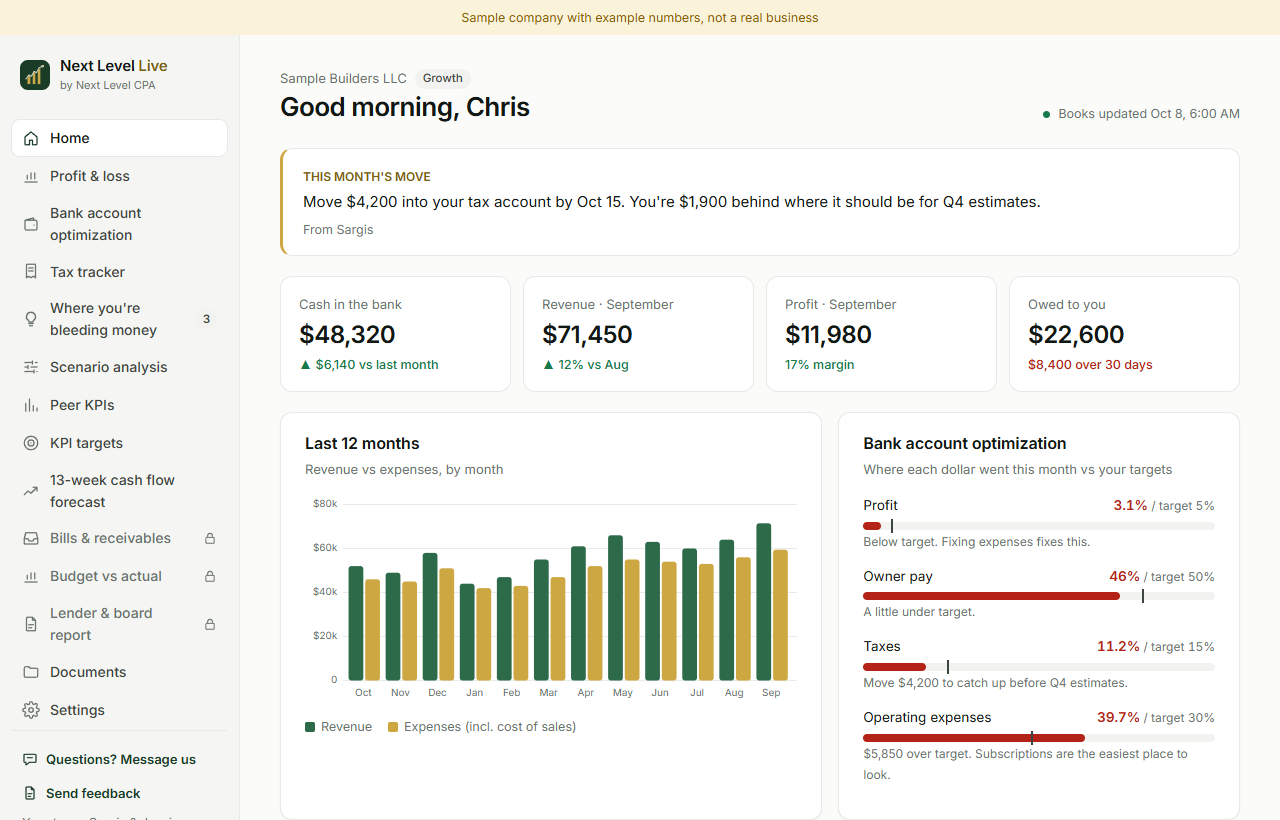Click the Taxes progress bar
The image size is (1280, 820).
point(1039,667)
